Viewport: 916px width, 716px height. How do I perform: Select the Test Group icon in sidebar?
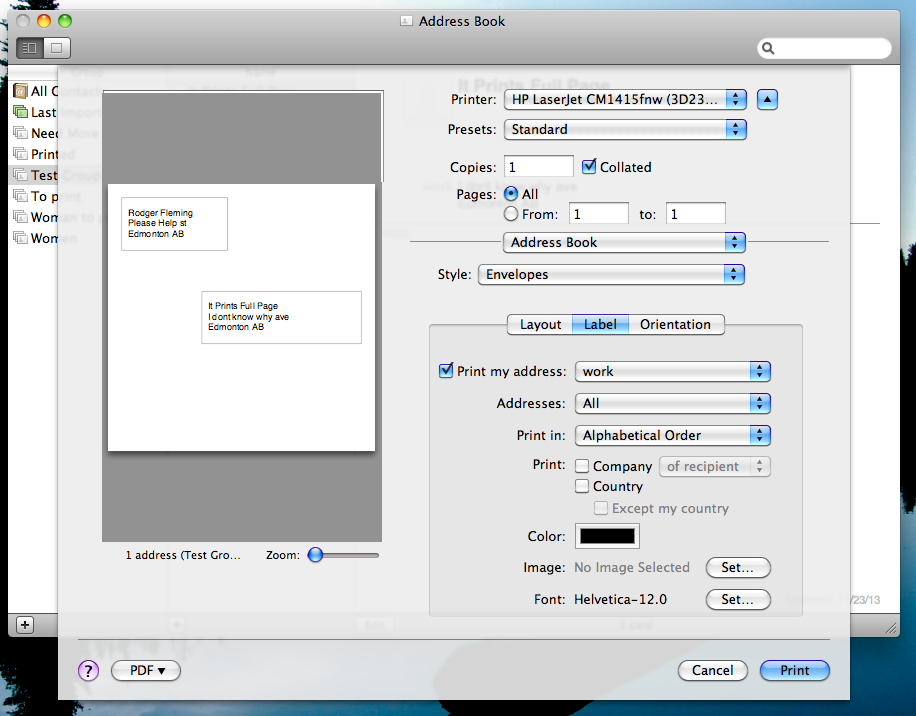[x=22, y=175]
